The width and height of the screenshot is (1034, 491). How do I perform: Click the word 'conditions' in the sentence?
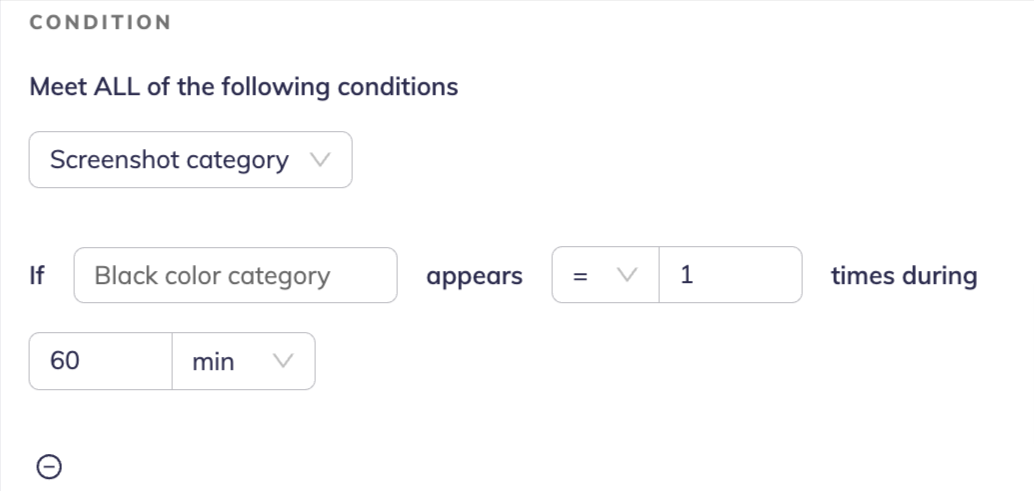pyautogui.click(x=397, y=87)
